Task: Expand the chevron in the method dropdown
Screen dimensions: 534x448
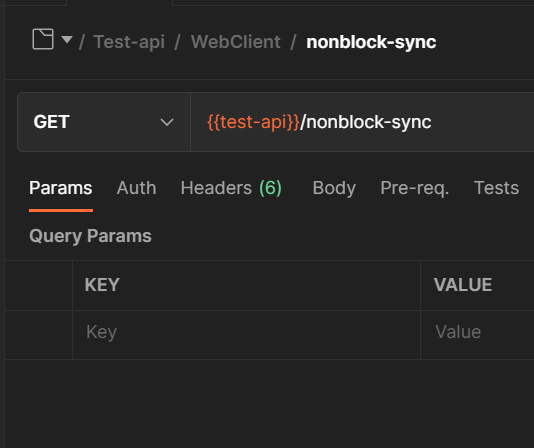Action: coord(167,122)
